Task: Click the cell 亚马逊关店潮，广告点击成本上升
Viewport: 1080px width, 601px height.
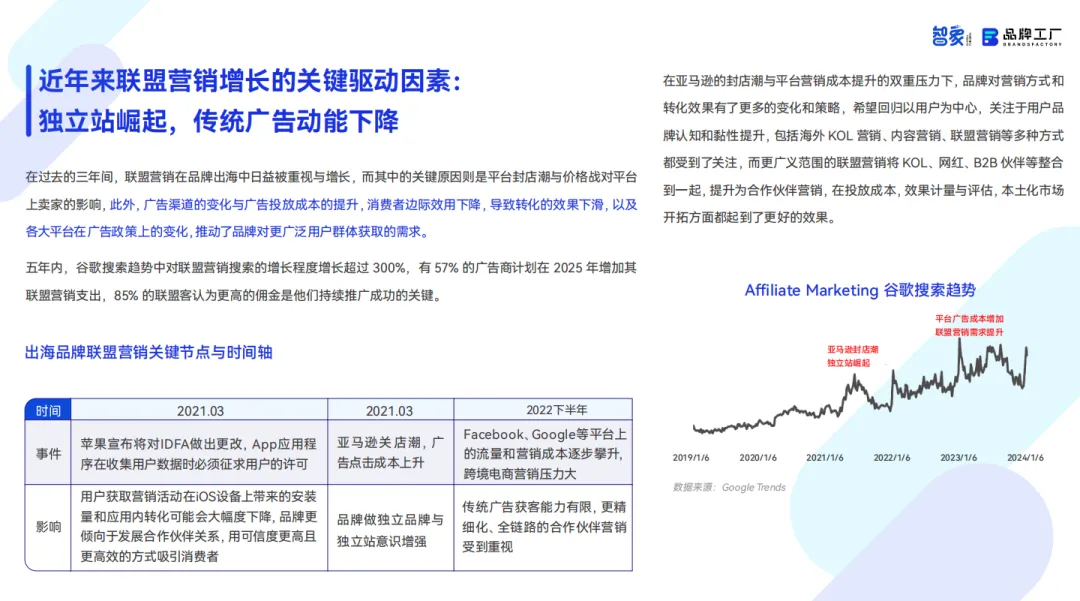Action: (x=391, y=452)
